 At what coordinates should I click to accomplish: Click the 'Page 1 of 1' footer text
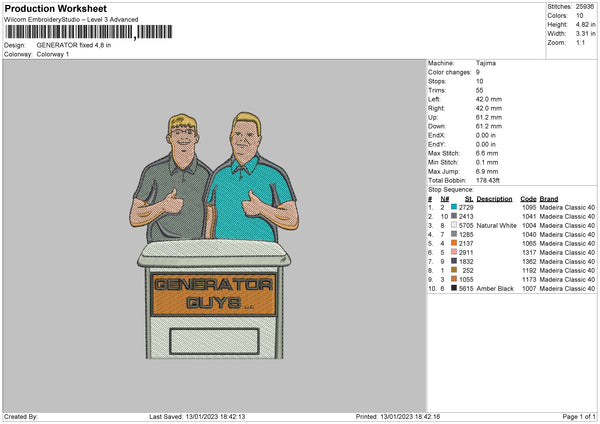click(x=579, y=417)
